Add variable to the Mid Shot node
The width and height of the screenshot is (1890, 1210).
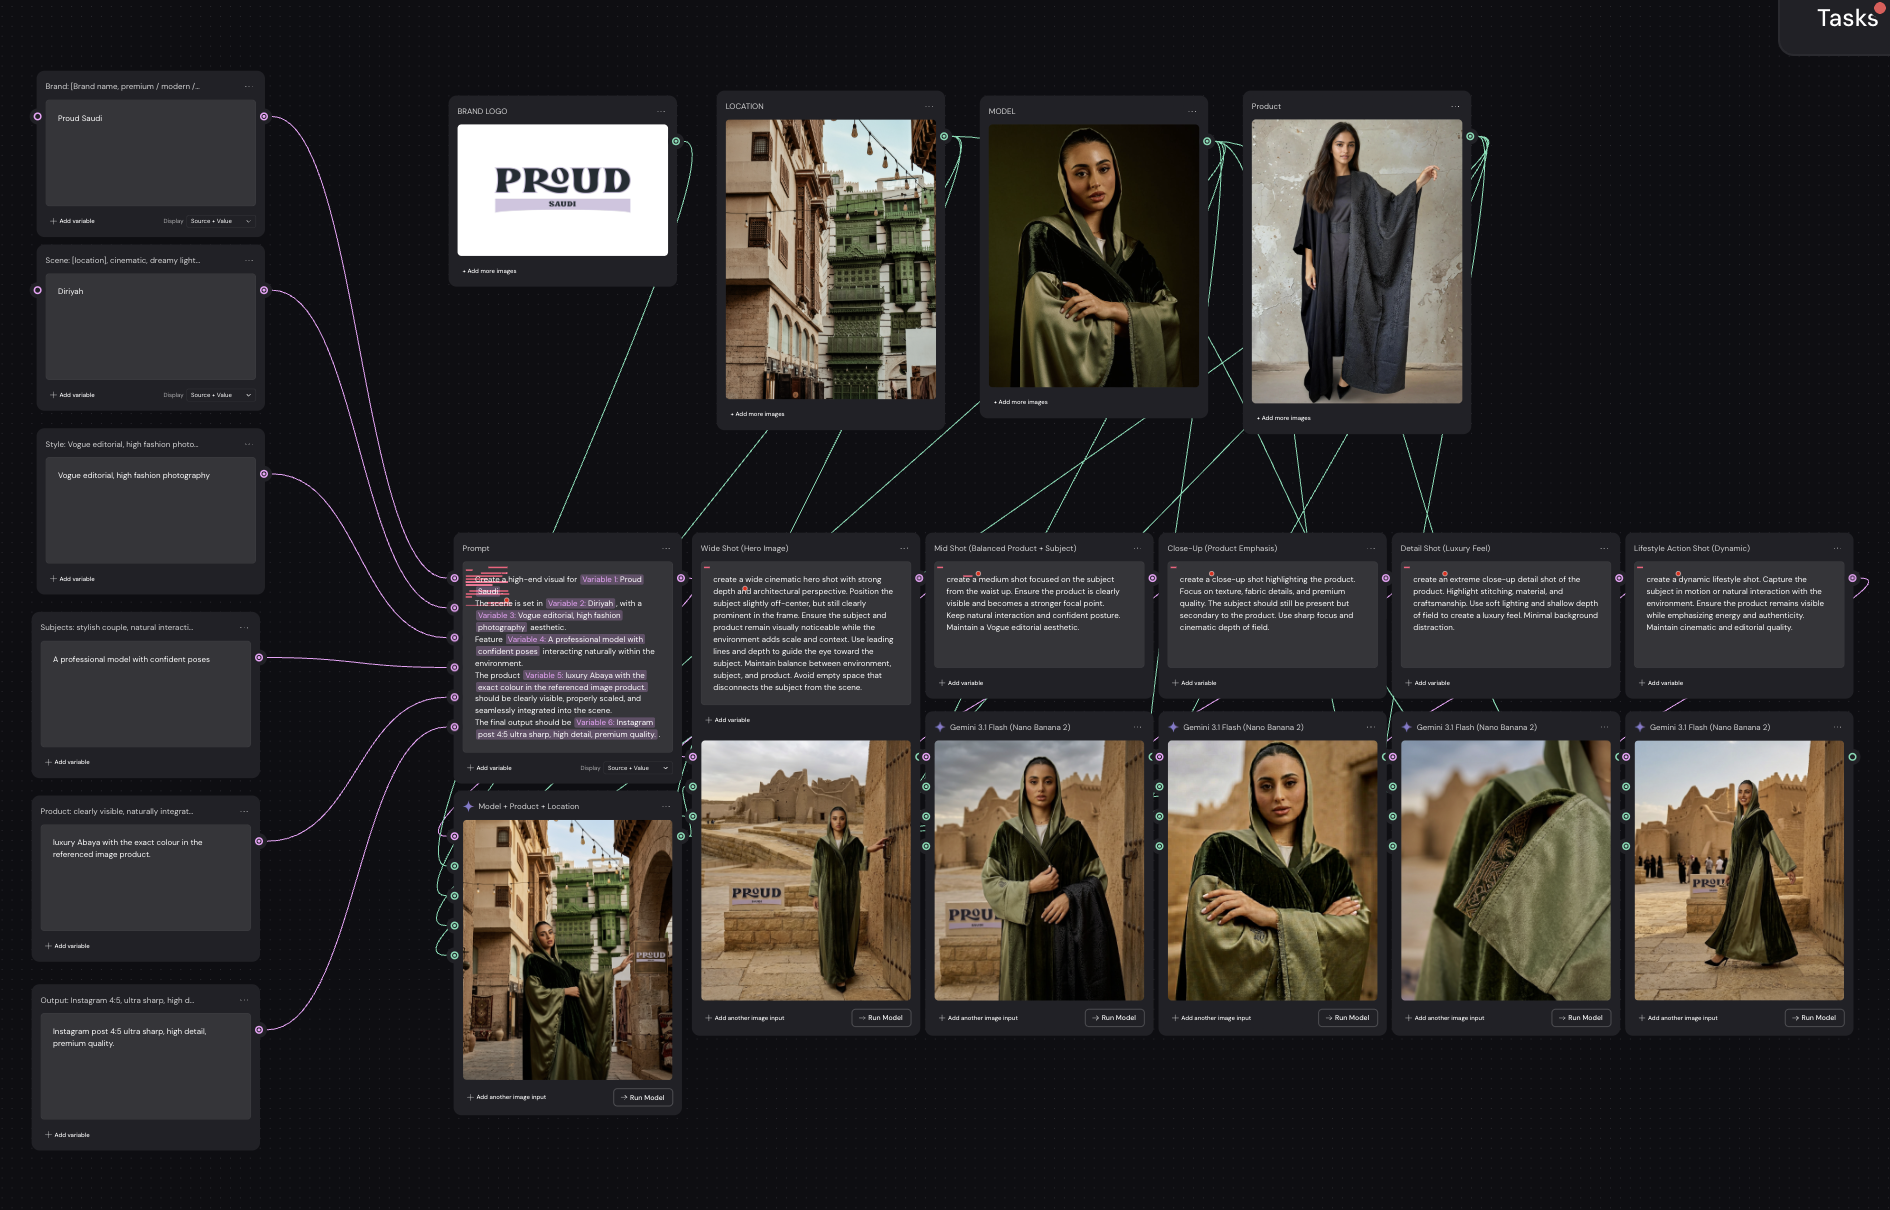pos(960,683)
